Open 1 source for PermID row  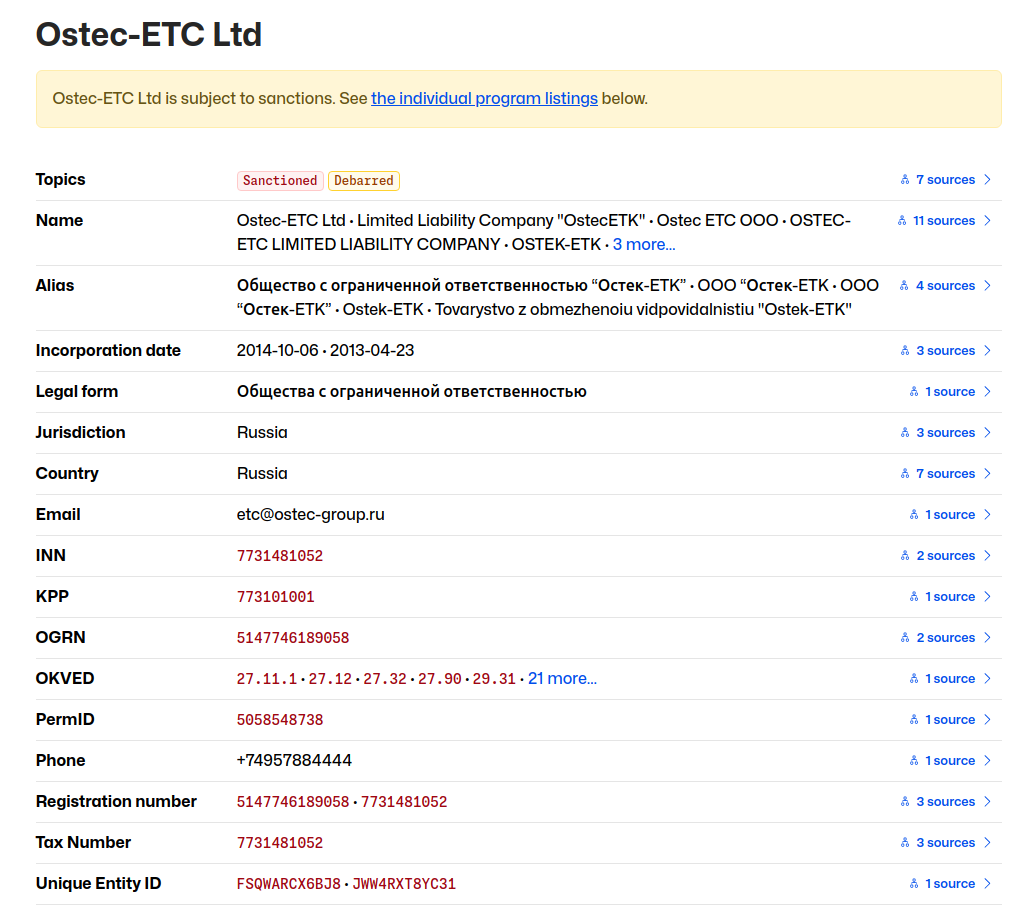click(950, 720)
